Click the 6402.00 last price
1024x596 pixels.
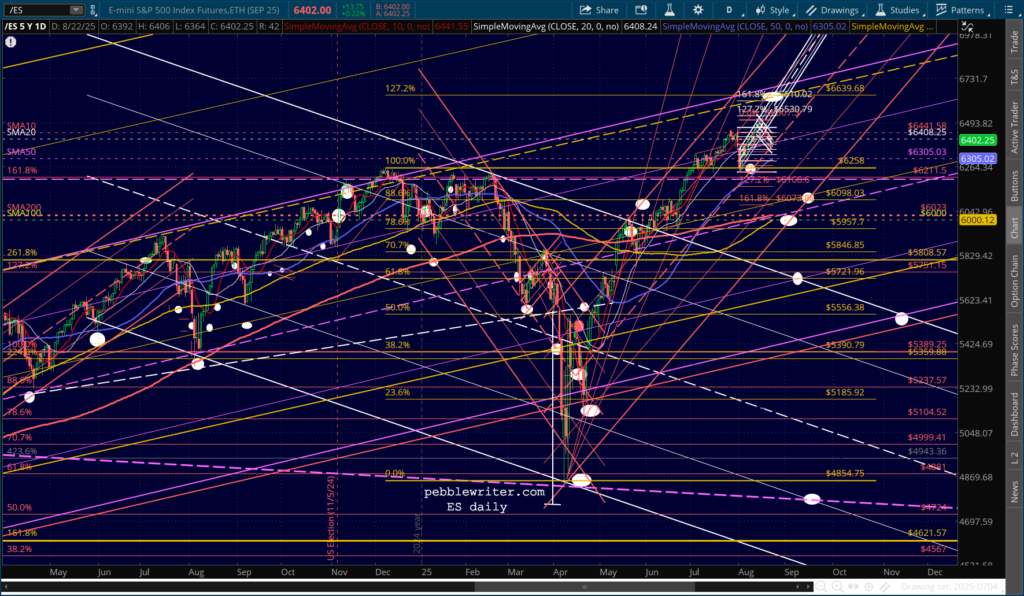[312, 10]
